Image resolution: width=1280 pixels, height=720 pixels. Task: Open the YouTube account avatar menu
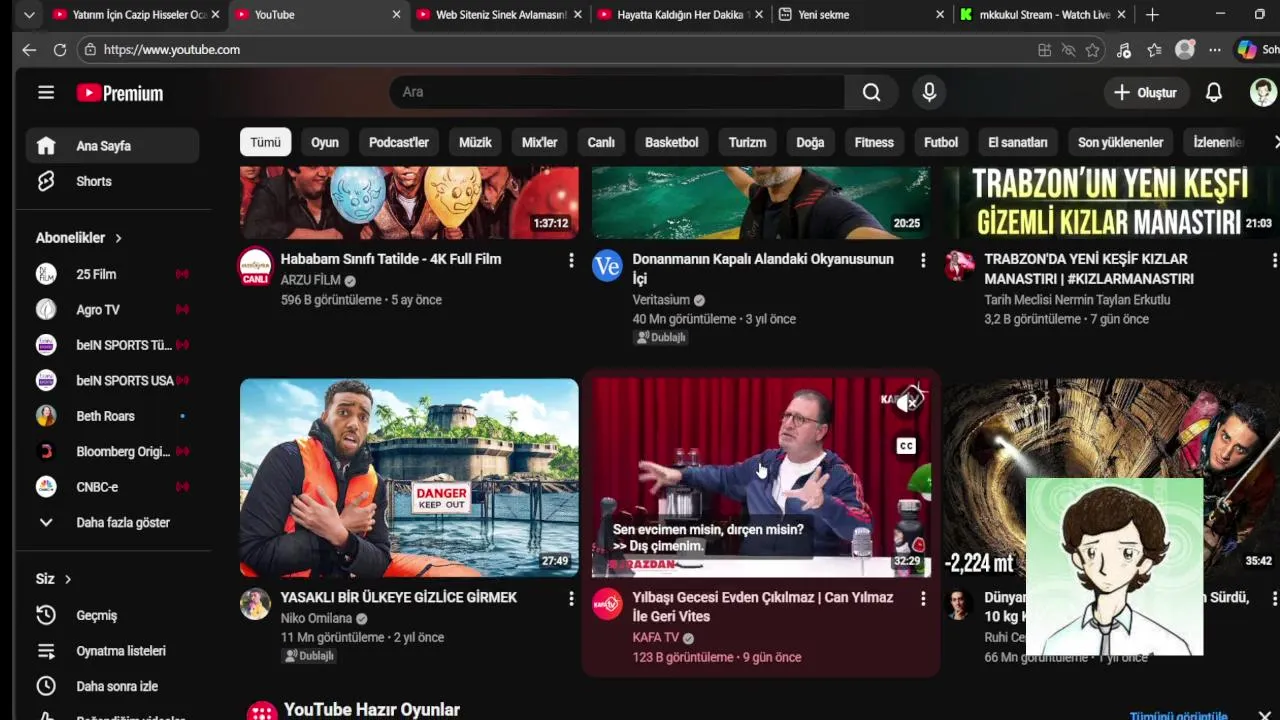(x=1263, y=92)
